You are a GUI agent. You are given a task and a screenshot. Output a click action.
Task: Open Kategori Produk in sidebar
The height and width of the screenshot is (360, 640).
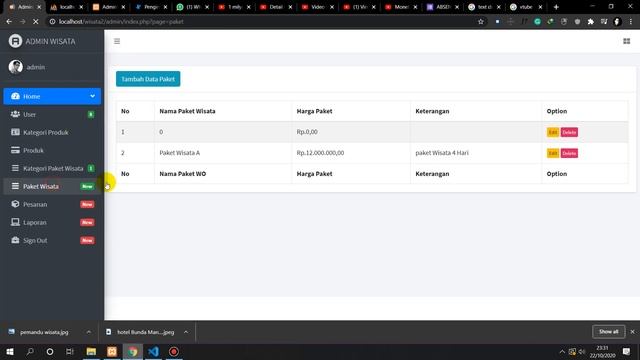[52, 132]
